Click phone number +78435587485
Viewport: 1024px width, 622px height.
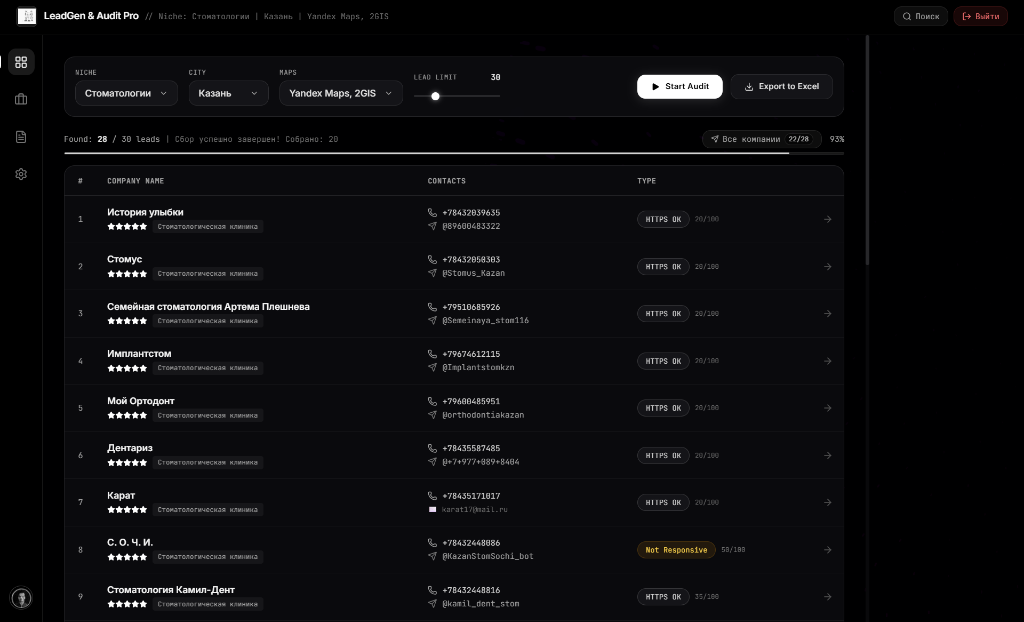tap(471, 449)
